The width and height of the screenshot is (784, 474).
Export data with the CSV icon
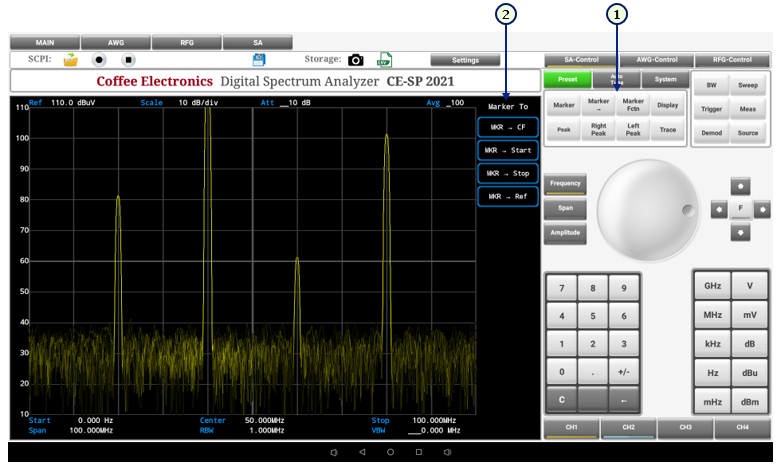[384, 60]
